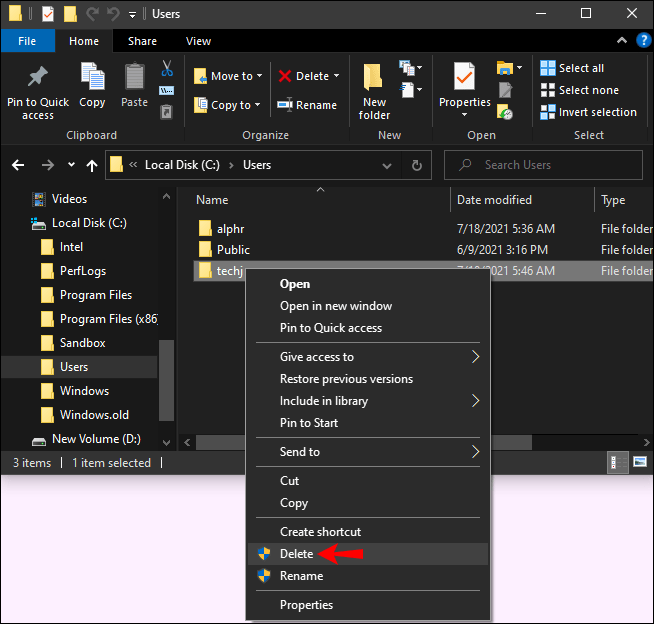Viewport: 654px width, 624px height.
Task: Expand the address bar history dropdown
Action: click(x=387, y=166)
